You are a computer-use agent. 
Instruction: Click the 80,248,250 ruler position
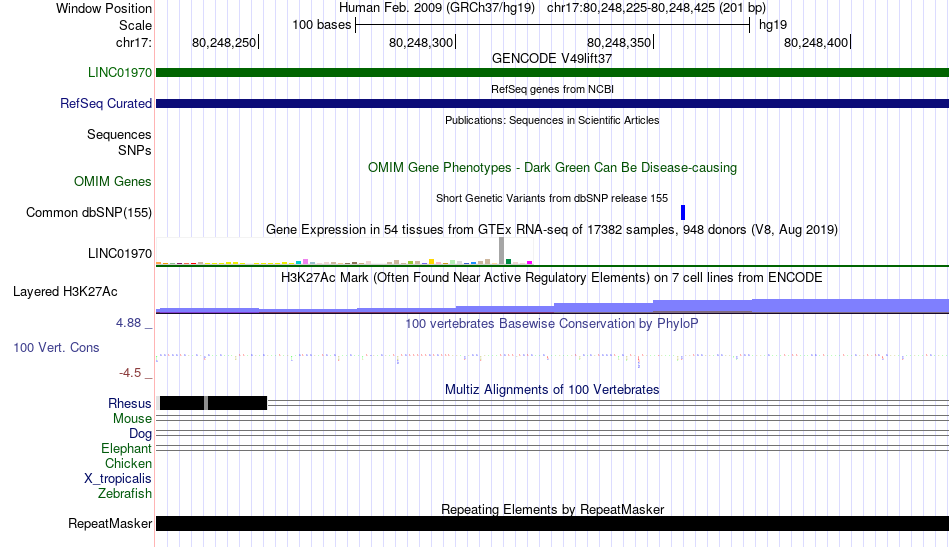tap(224, 42)
